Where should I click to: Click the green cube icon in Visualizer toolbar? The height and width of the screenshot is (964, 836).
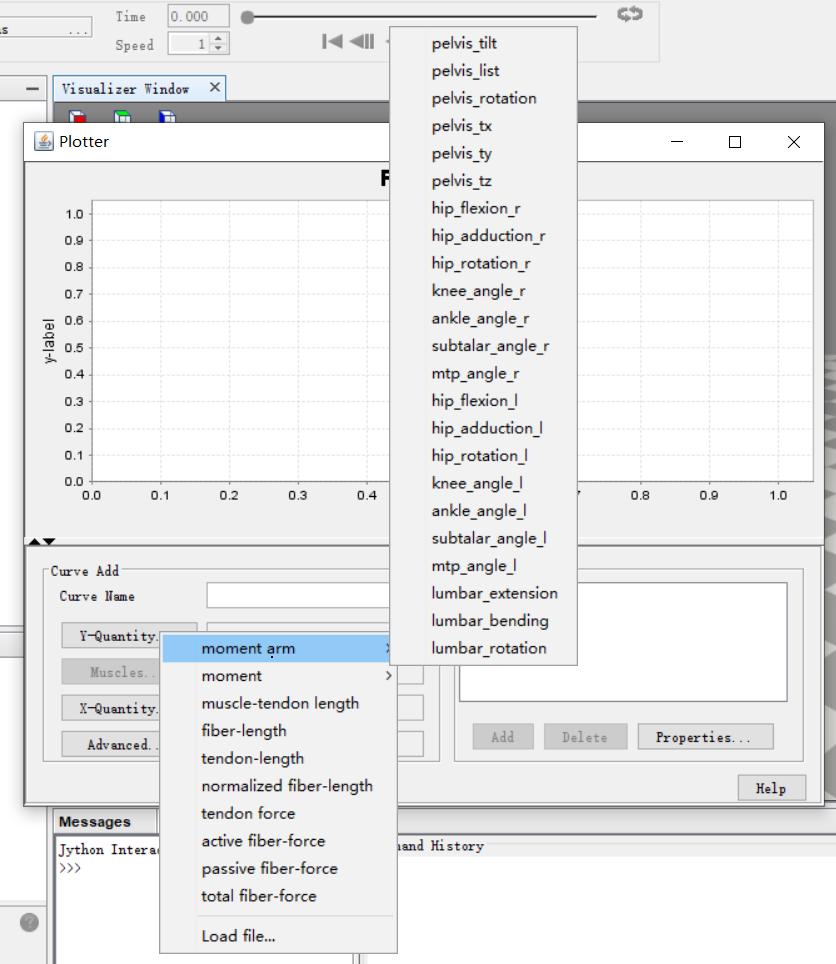coord(123,117)
